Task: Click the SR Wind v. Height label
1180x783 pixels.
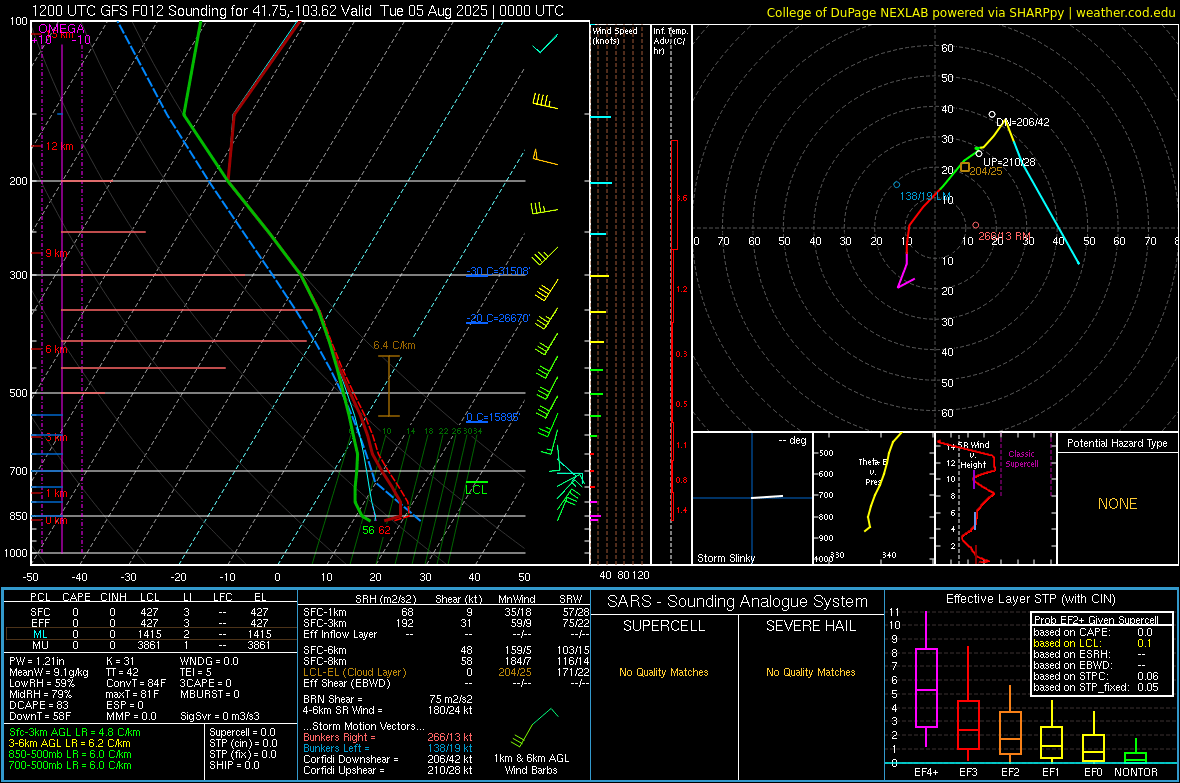Action: [973, 455]
